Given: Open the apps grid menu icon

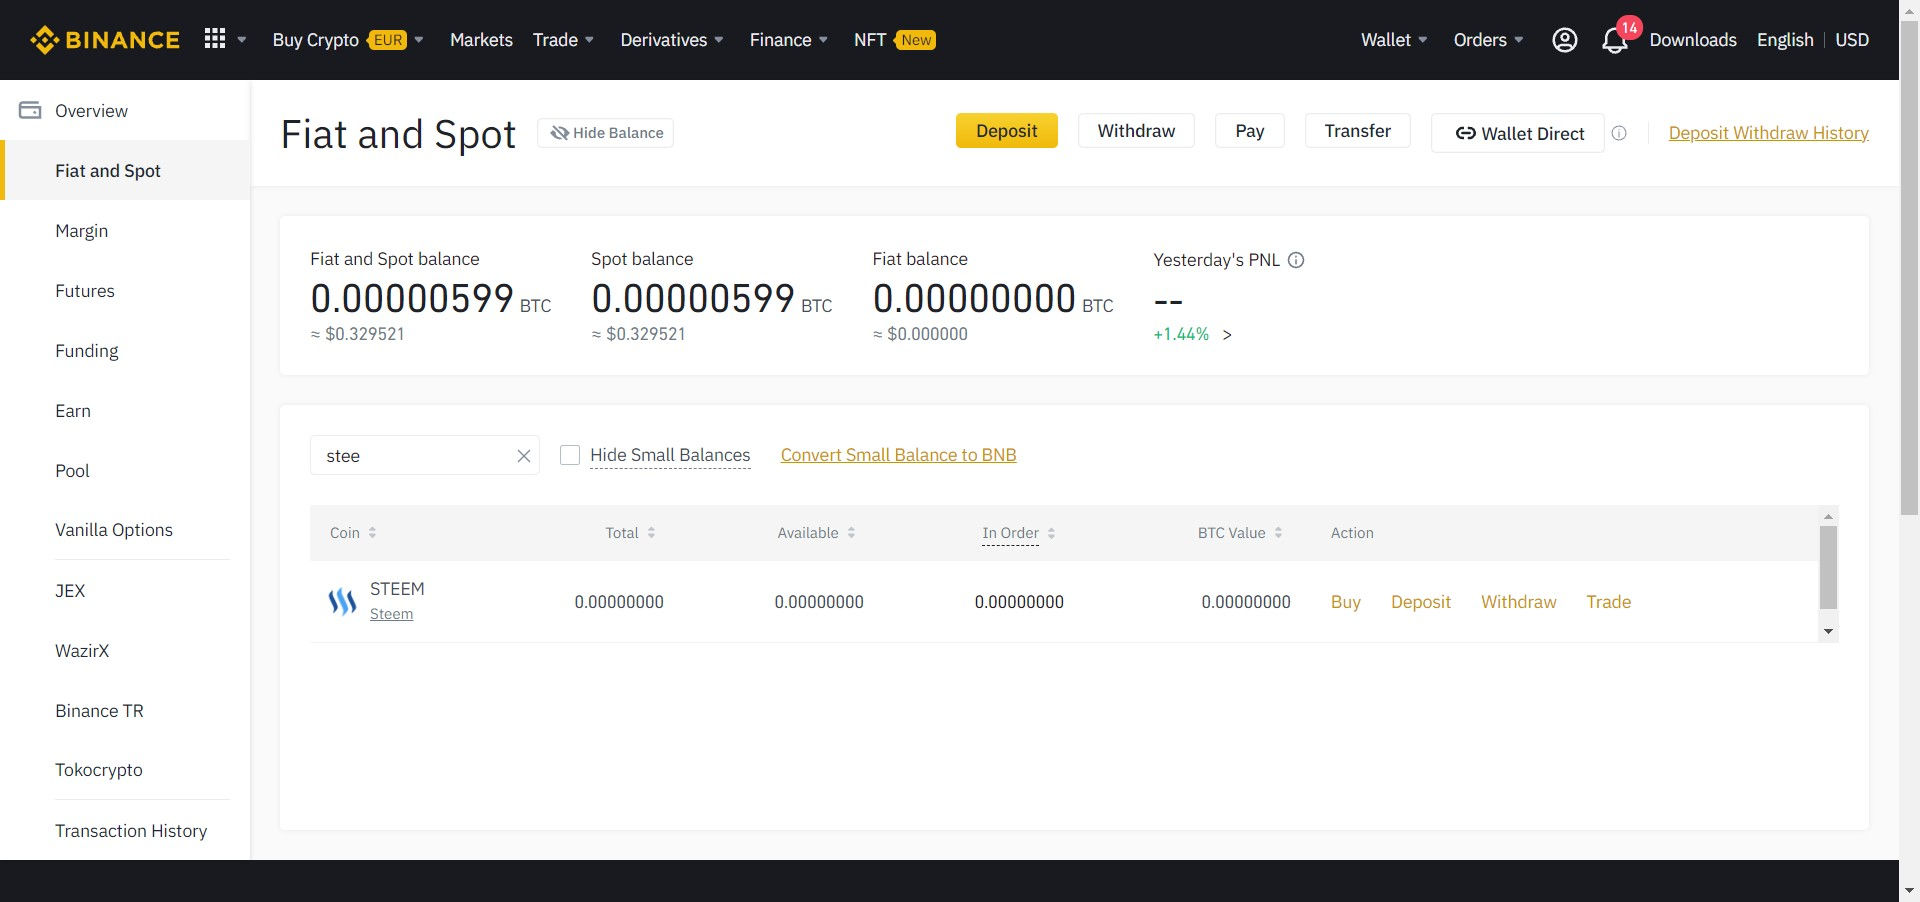Looking at the screenshot, I should click(214, 39).
